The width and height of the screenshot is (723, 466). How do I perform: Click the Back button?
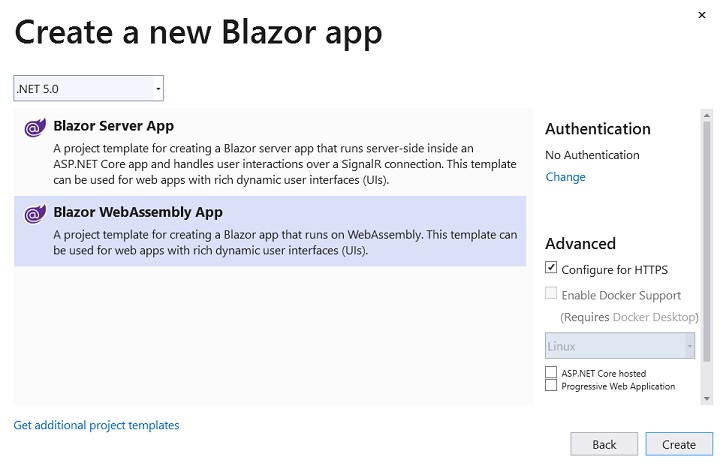[604, 444]
